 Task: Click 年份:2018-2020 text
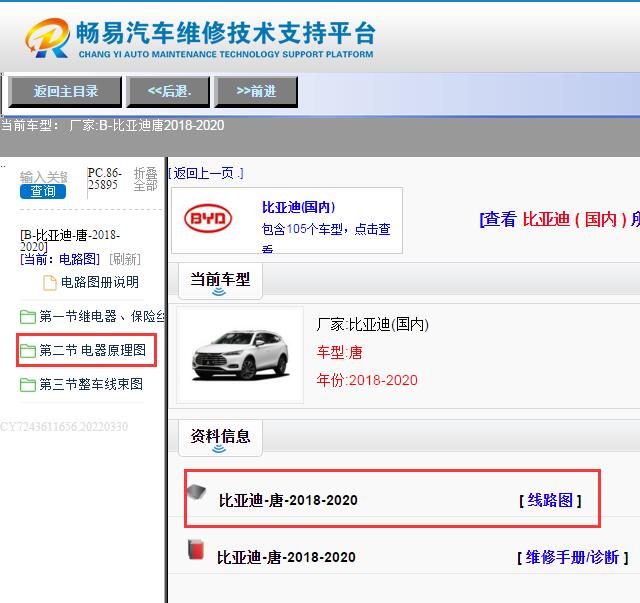pos(367,380)
